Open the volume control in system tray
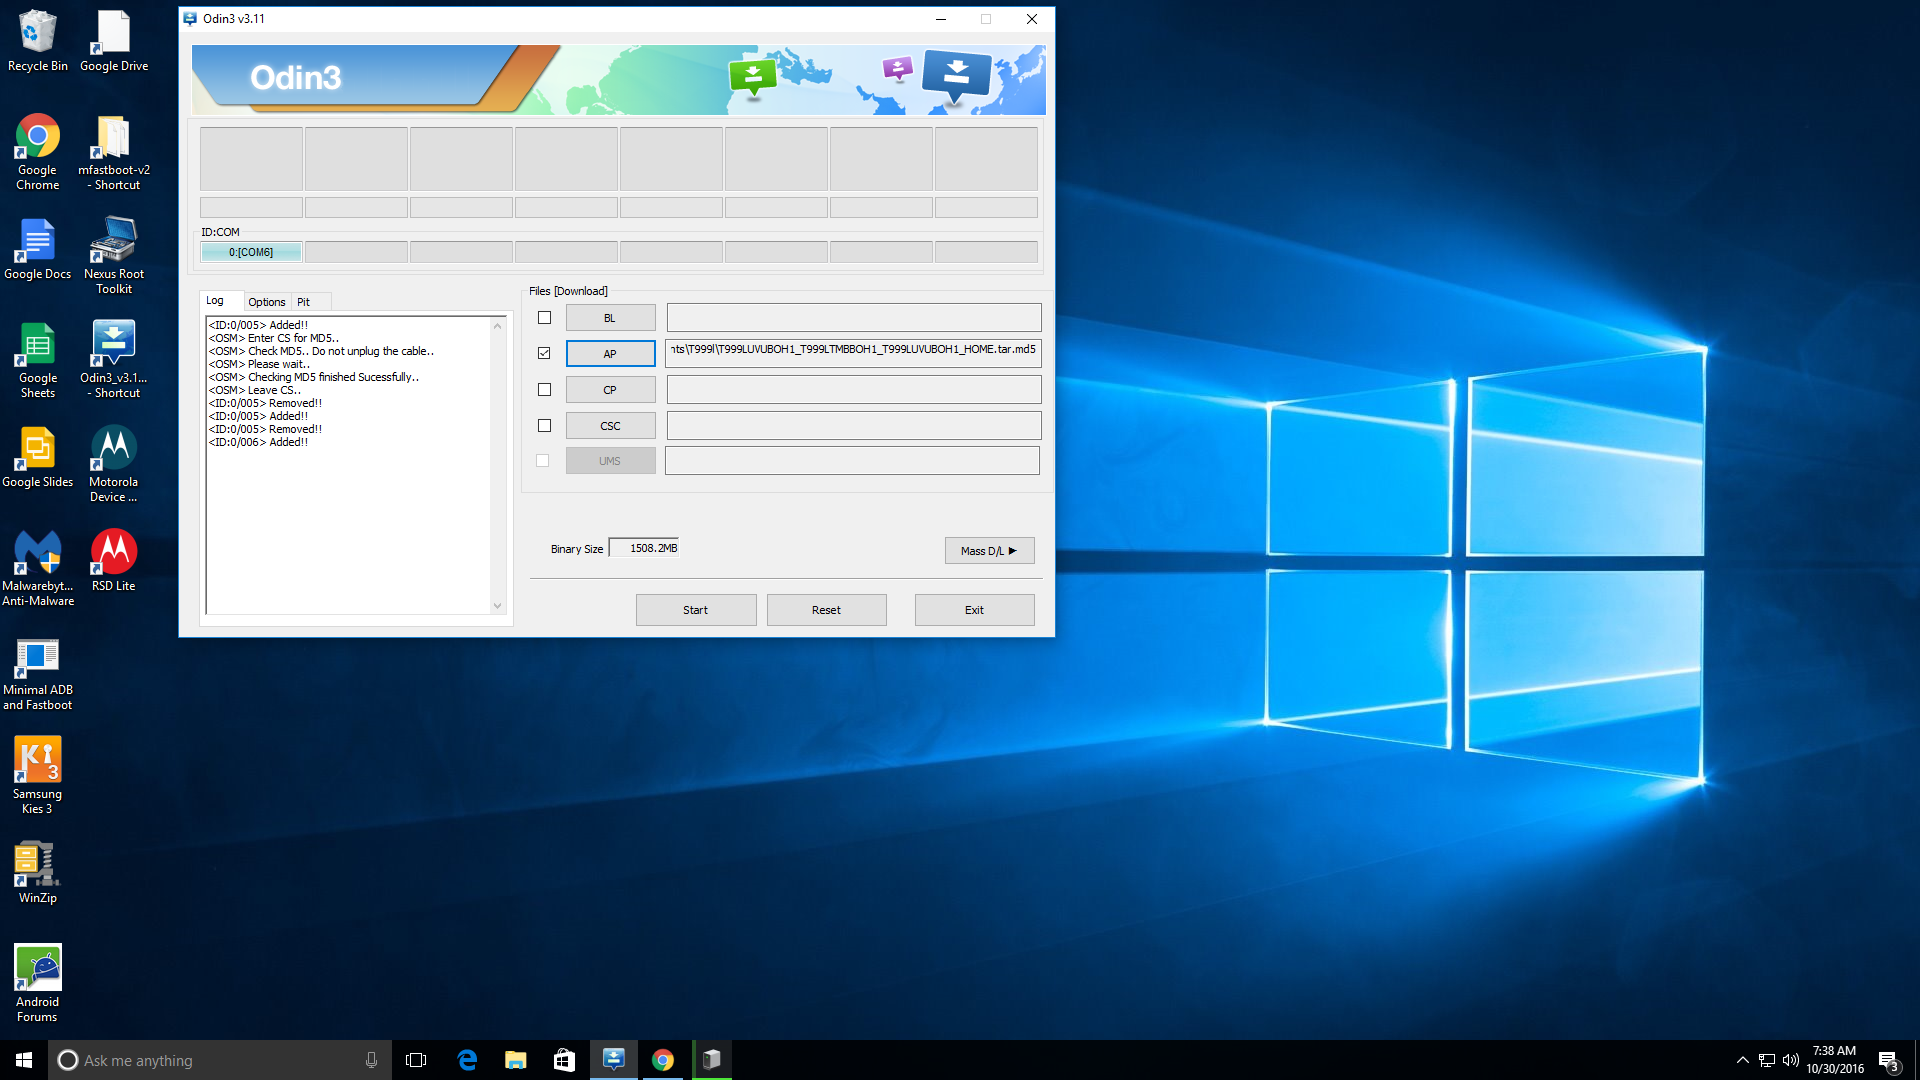Viewport: 1920px width, 1080px height. click(1791, 1060)
